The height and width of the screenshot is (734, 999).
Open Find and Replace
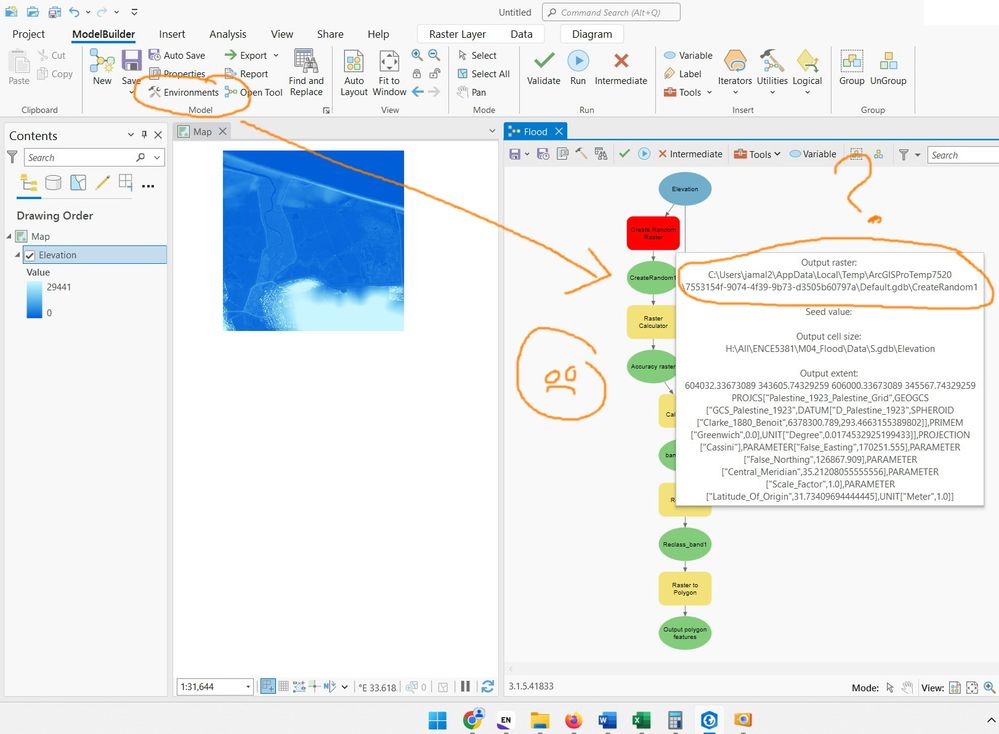[x=306, y=73]
